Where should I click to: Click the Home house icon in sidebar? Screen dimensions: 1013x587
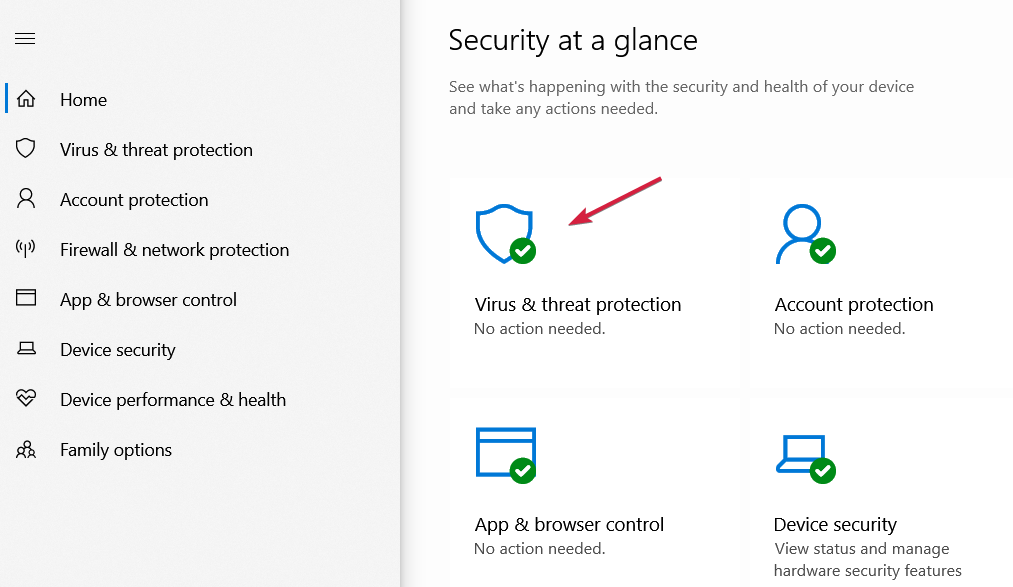click(26, 99)
